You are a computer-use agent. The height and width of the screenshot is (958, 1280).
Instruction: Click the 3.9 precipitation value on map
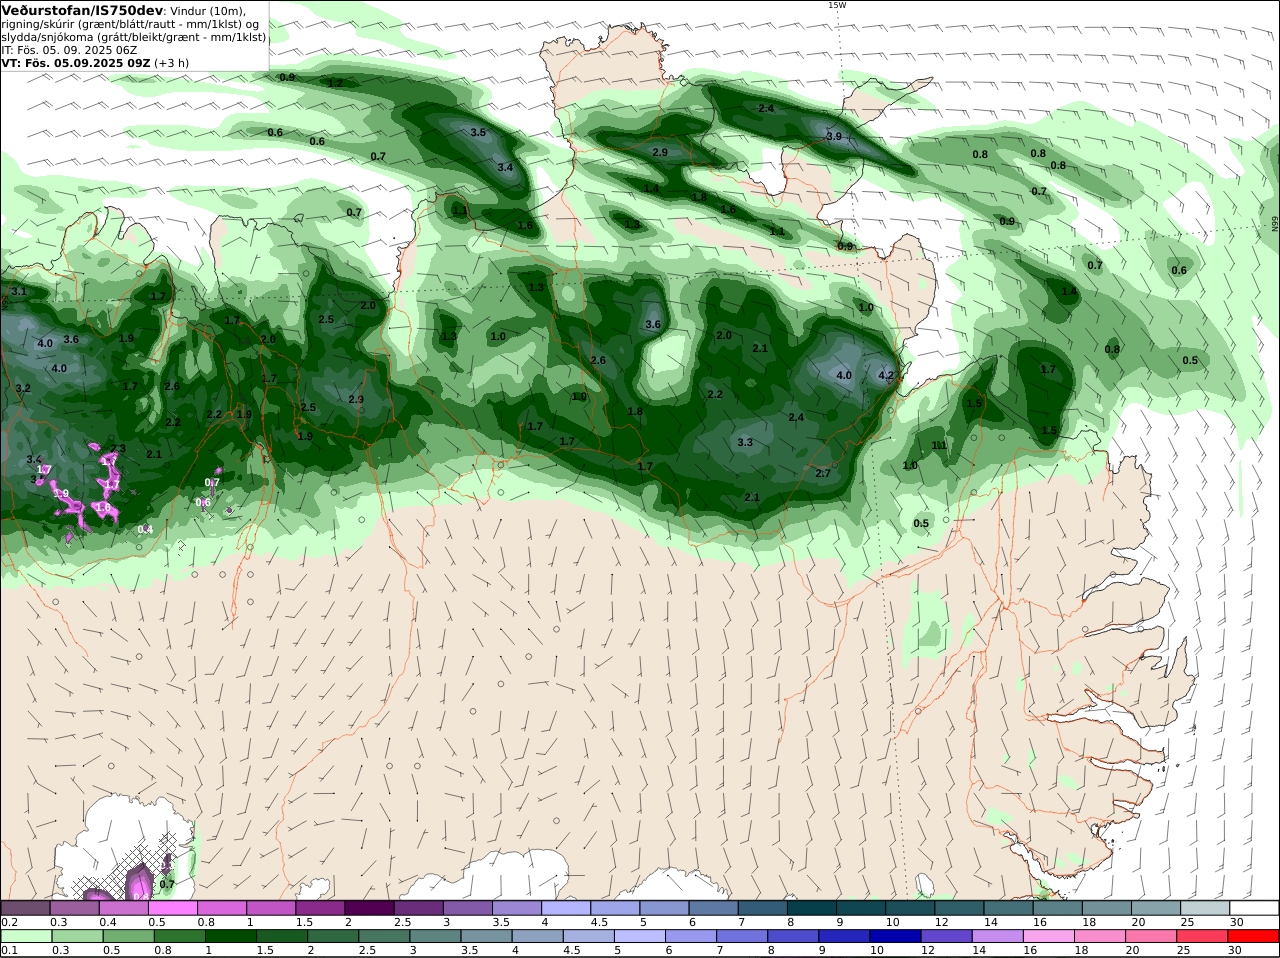834,136
